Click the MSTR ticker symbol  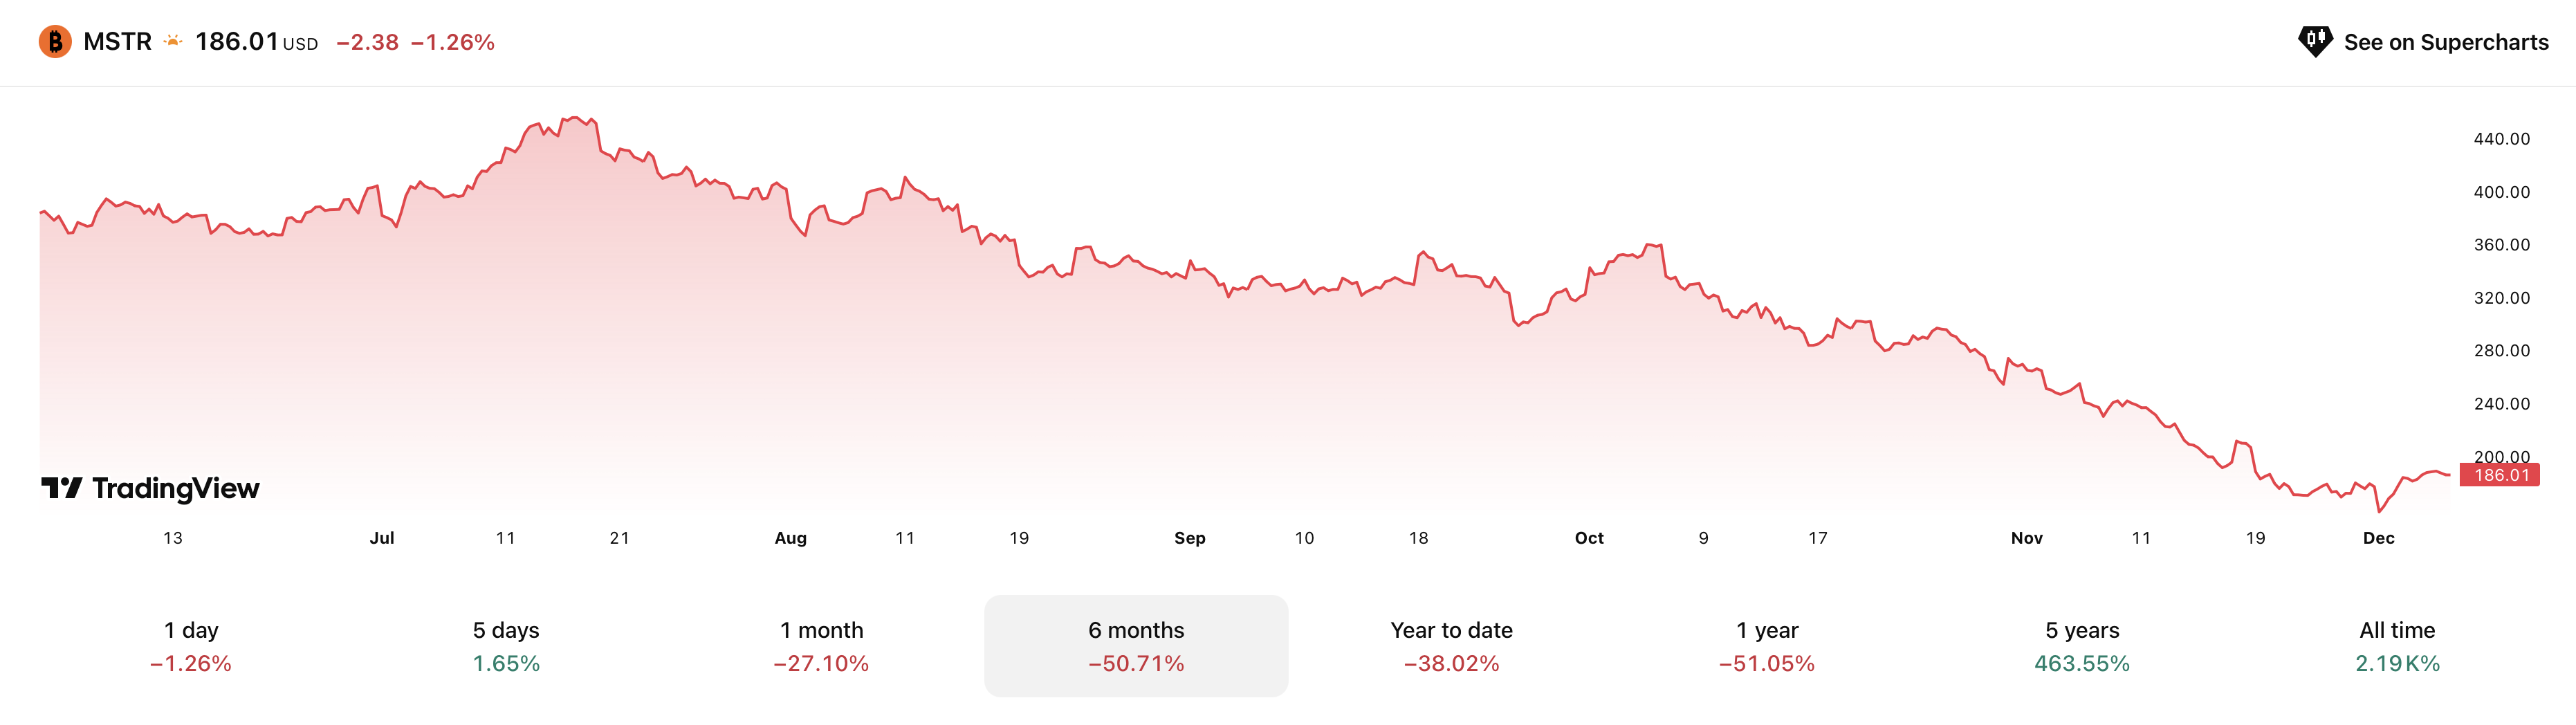pos(117,42)
